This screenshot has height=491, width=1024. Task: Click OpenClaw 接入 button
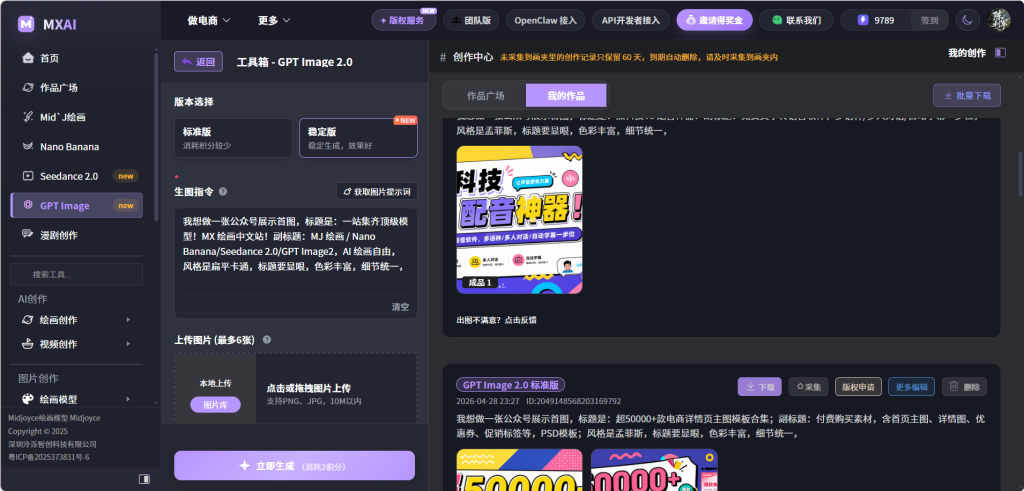[545, 20]
